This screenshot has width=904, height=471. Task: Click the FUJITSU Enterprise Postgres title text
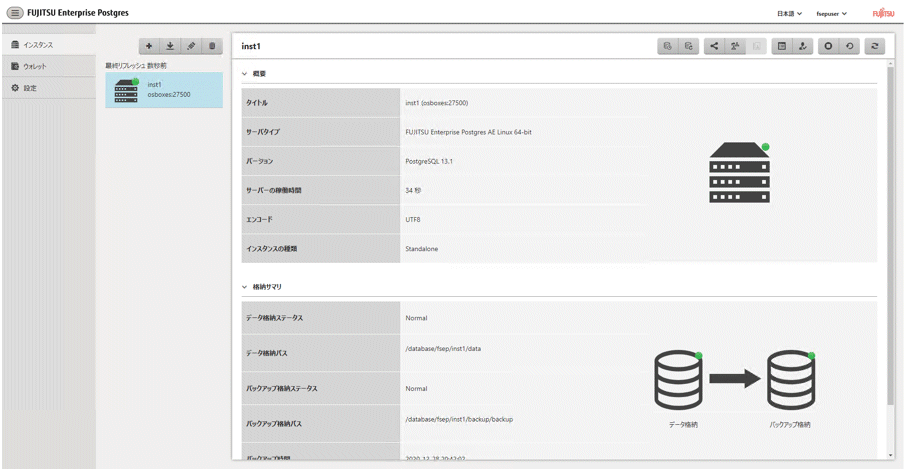pos(78,13)
